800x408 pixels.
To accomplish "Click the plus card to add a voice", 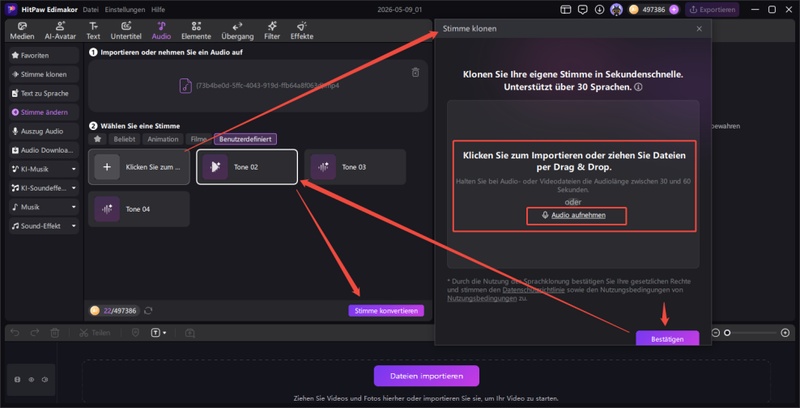I will (x=139, y=167).
